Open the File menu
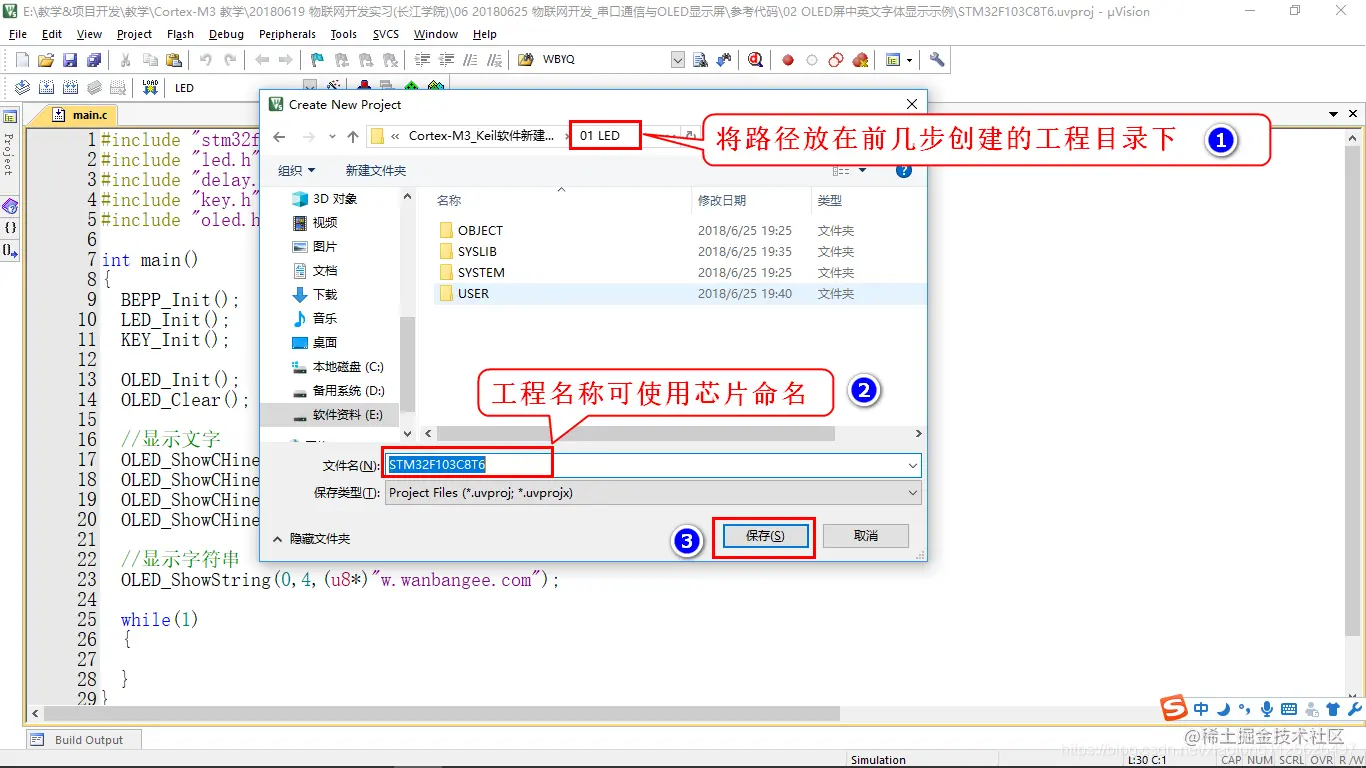 [x=17, y=34]
